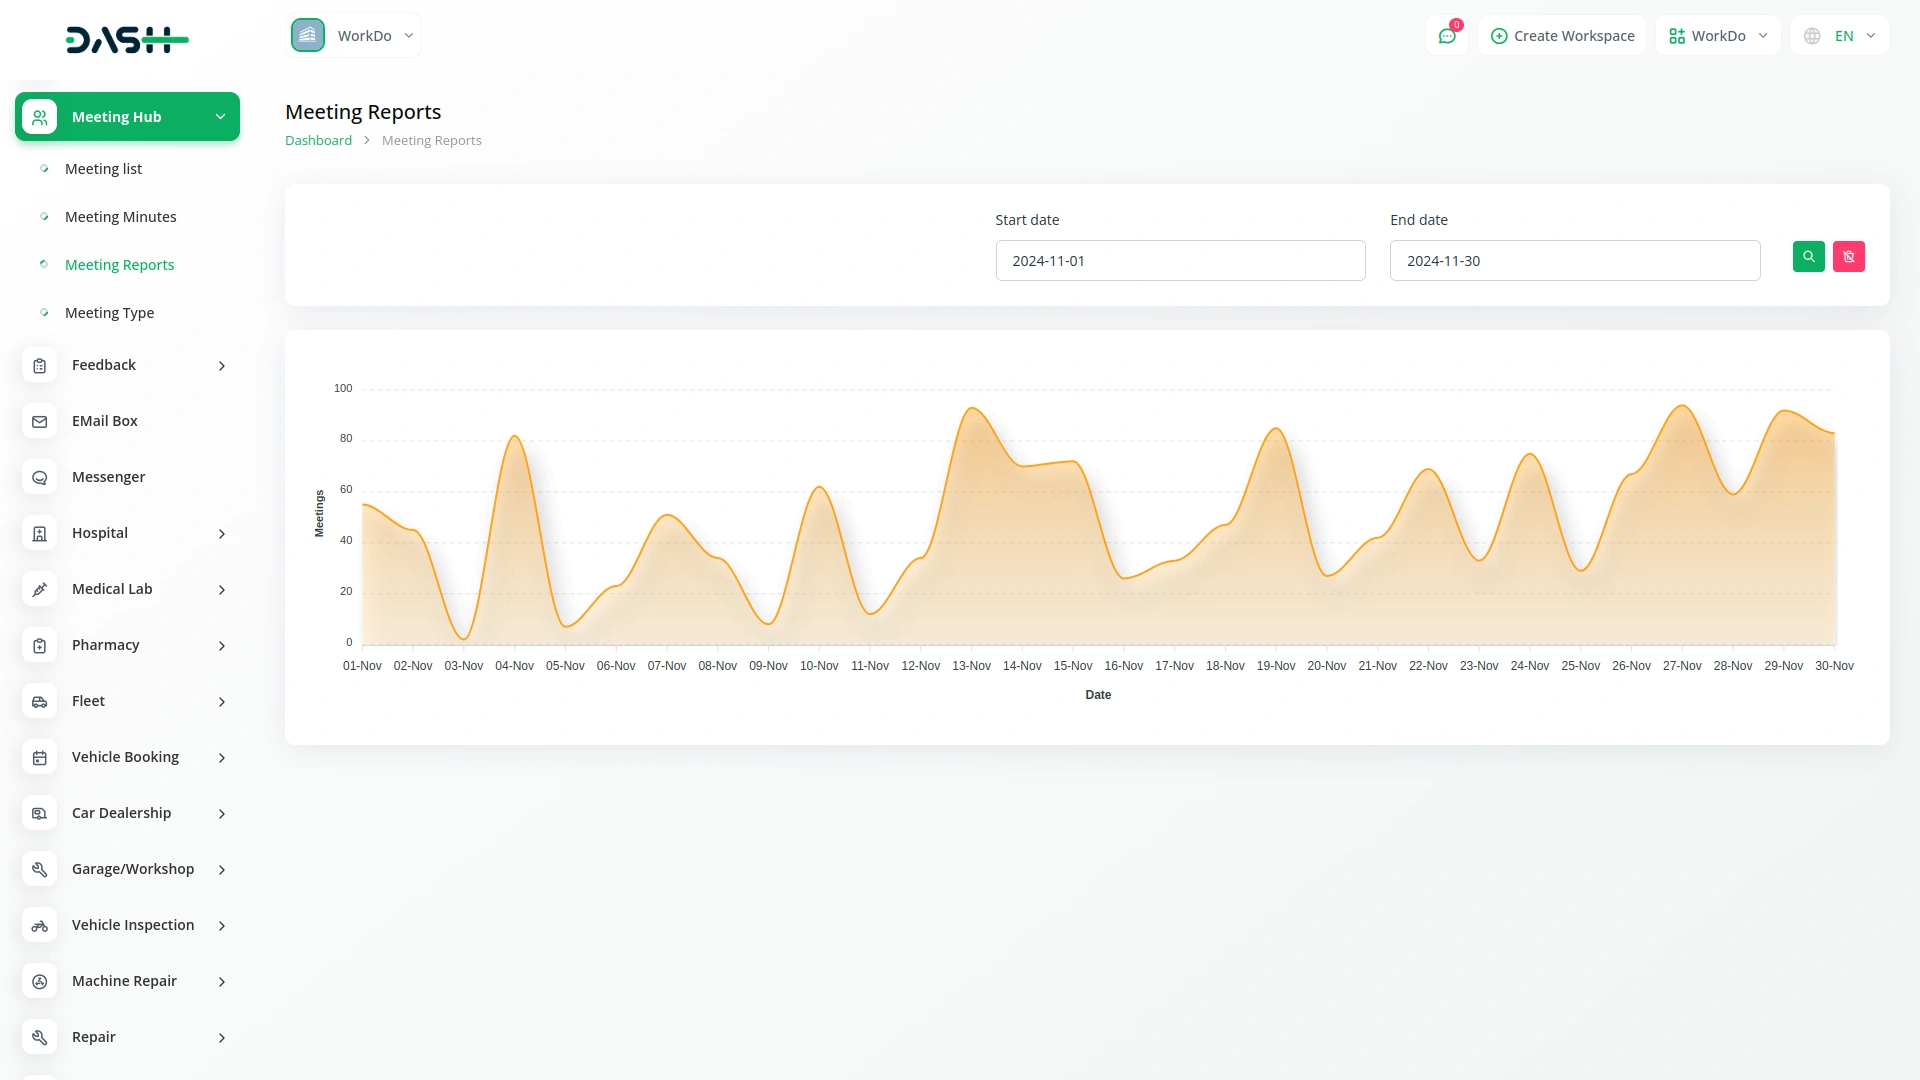The width and height of the screenshot is (1920, 1080).
Task: Click the Repair tools icon
Action: click(39, 1038)
